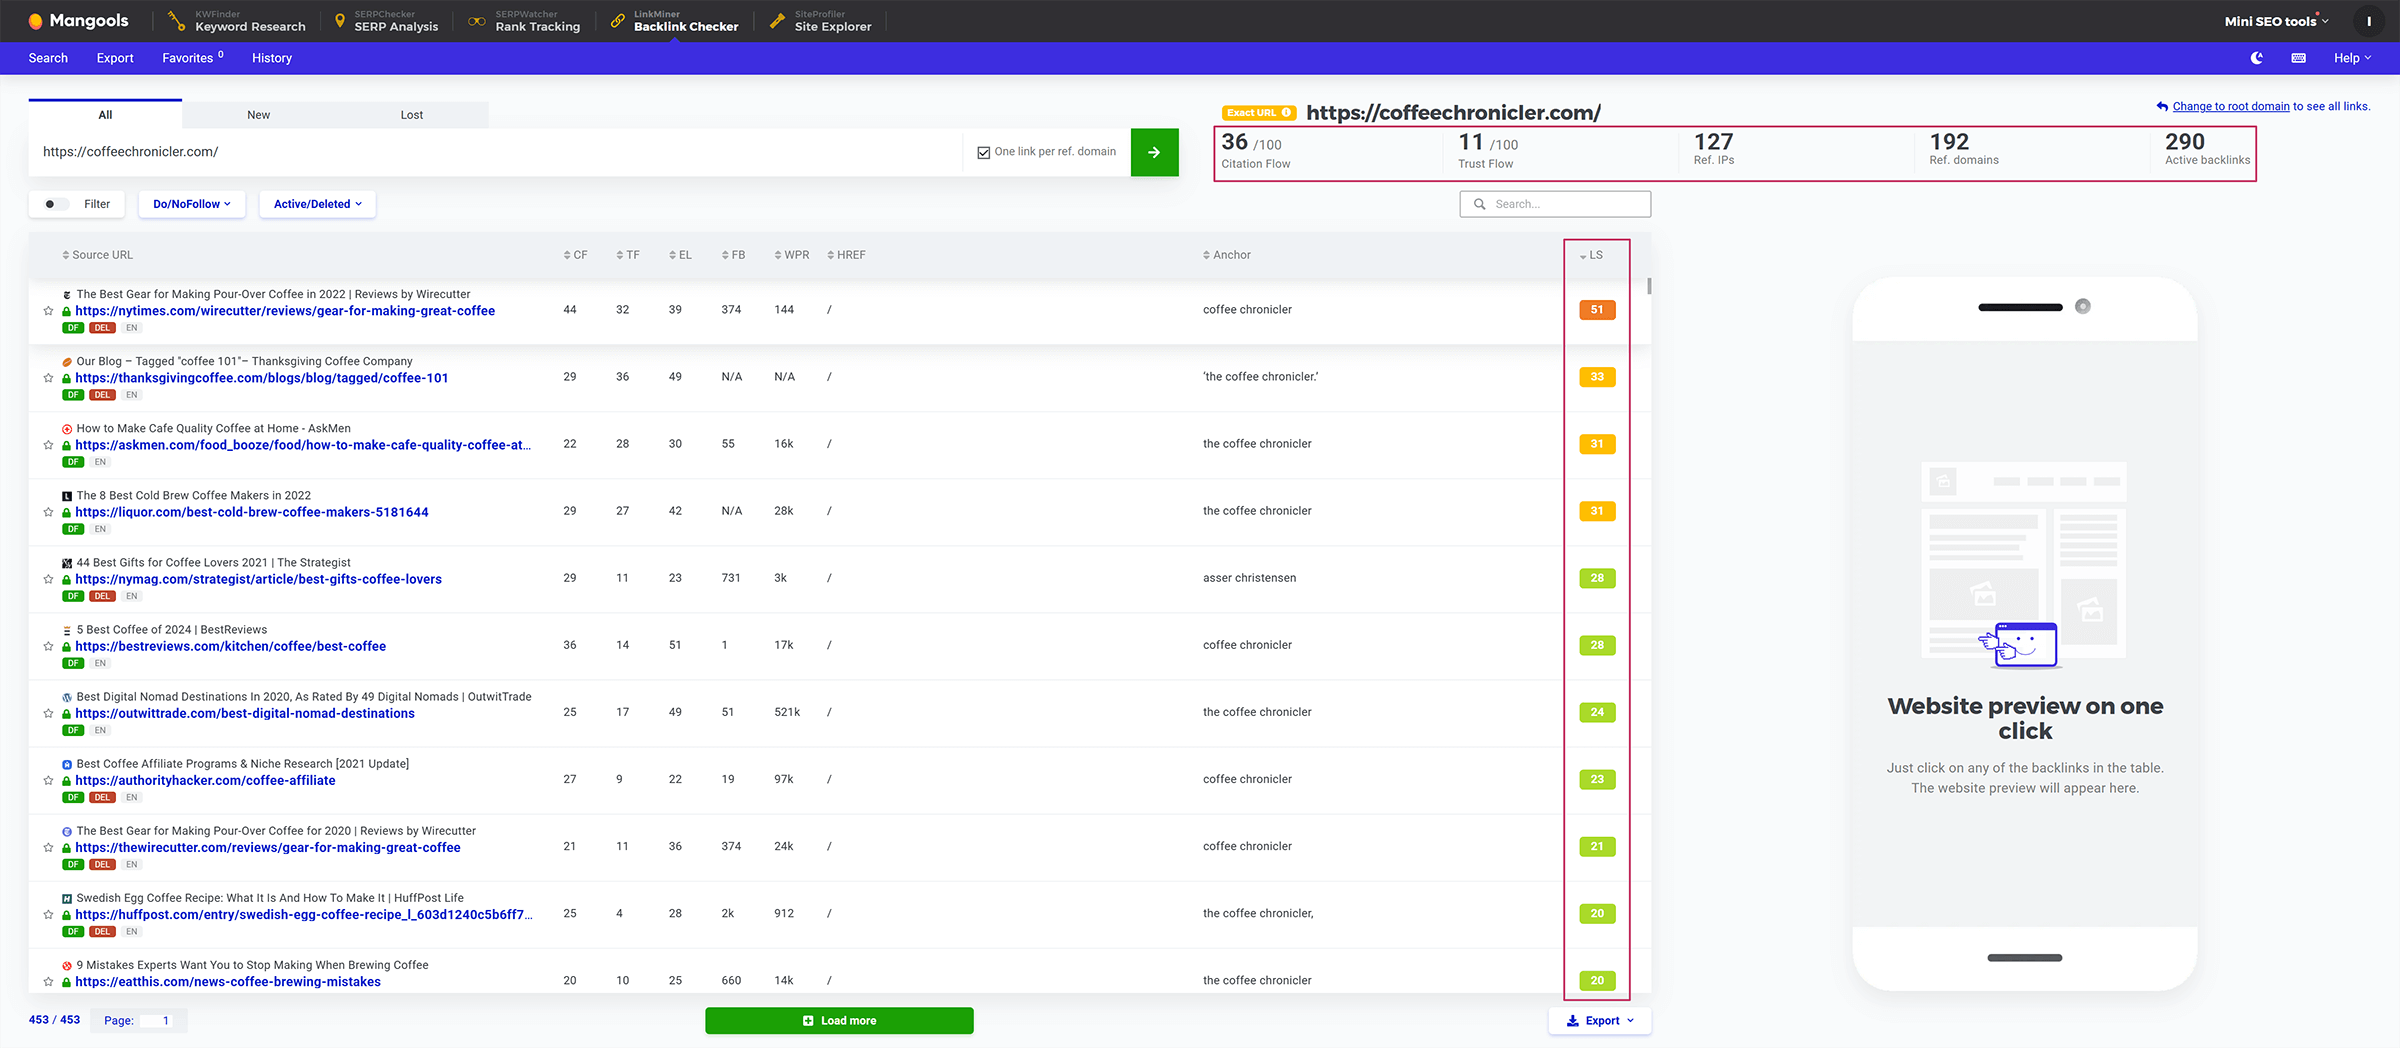
Task: Expand Mini SEO tools menu
Action: [x=2276, y=21]
